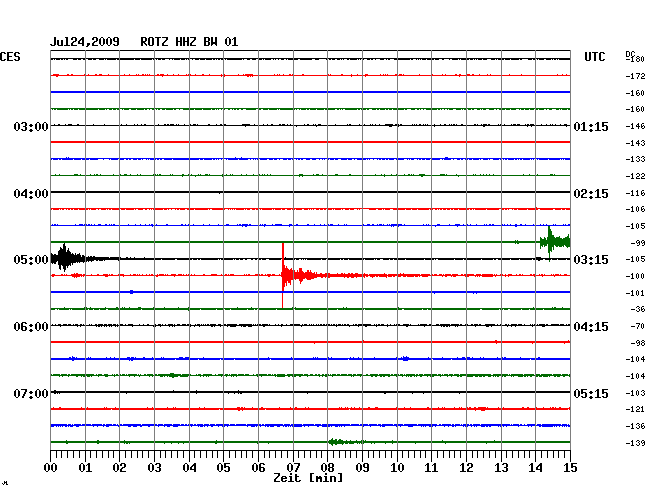Click the UTC column header
Viewport: 650px width, 494px height.
tap(594, 57)
